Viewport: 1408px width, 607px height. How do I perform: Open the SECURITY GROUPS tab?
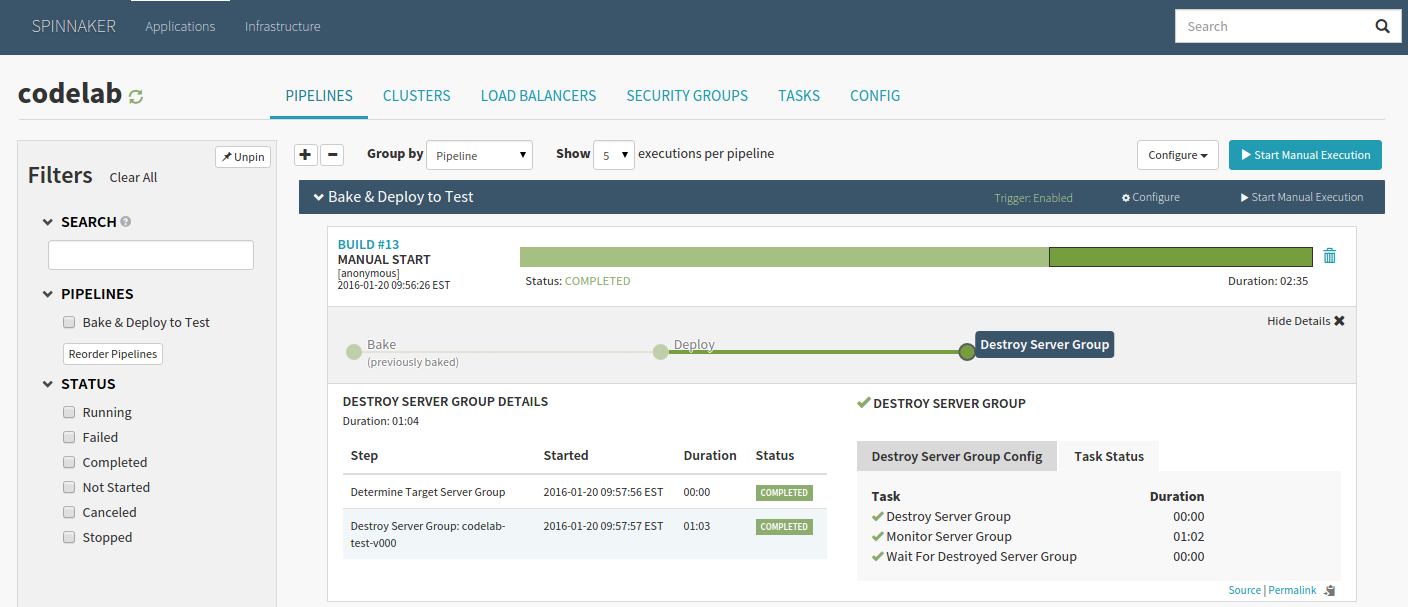coord(687,96)
